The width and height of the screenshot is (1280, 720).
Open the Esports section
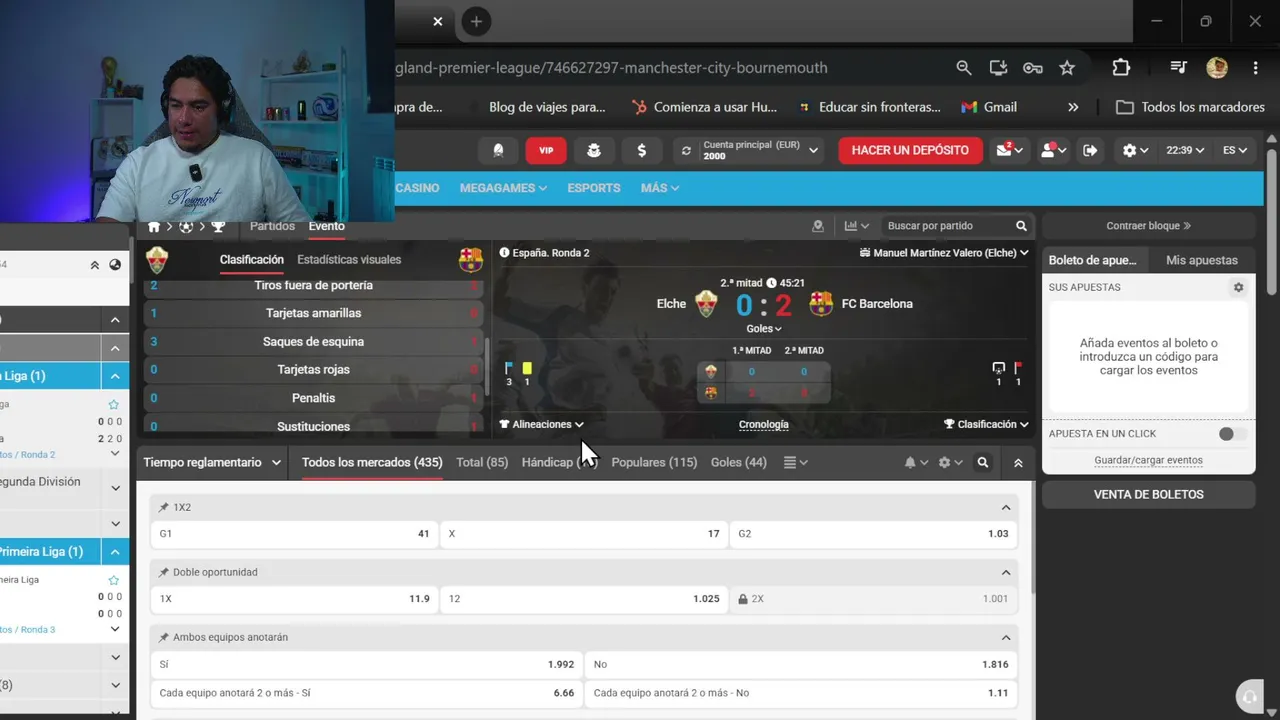tap(594, 188)
